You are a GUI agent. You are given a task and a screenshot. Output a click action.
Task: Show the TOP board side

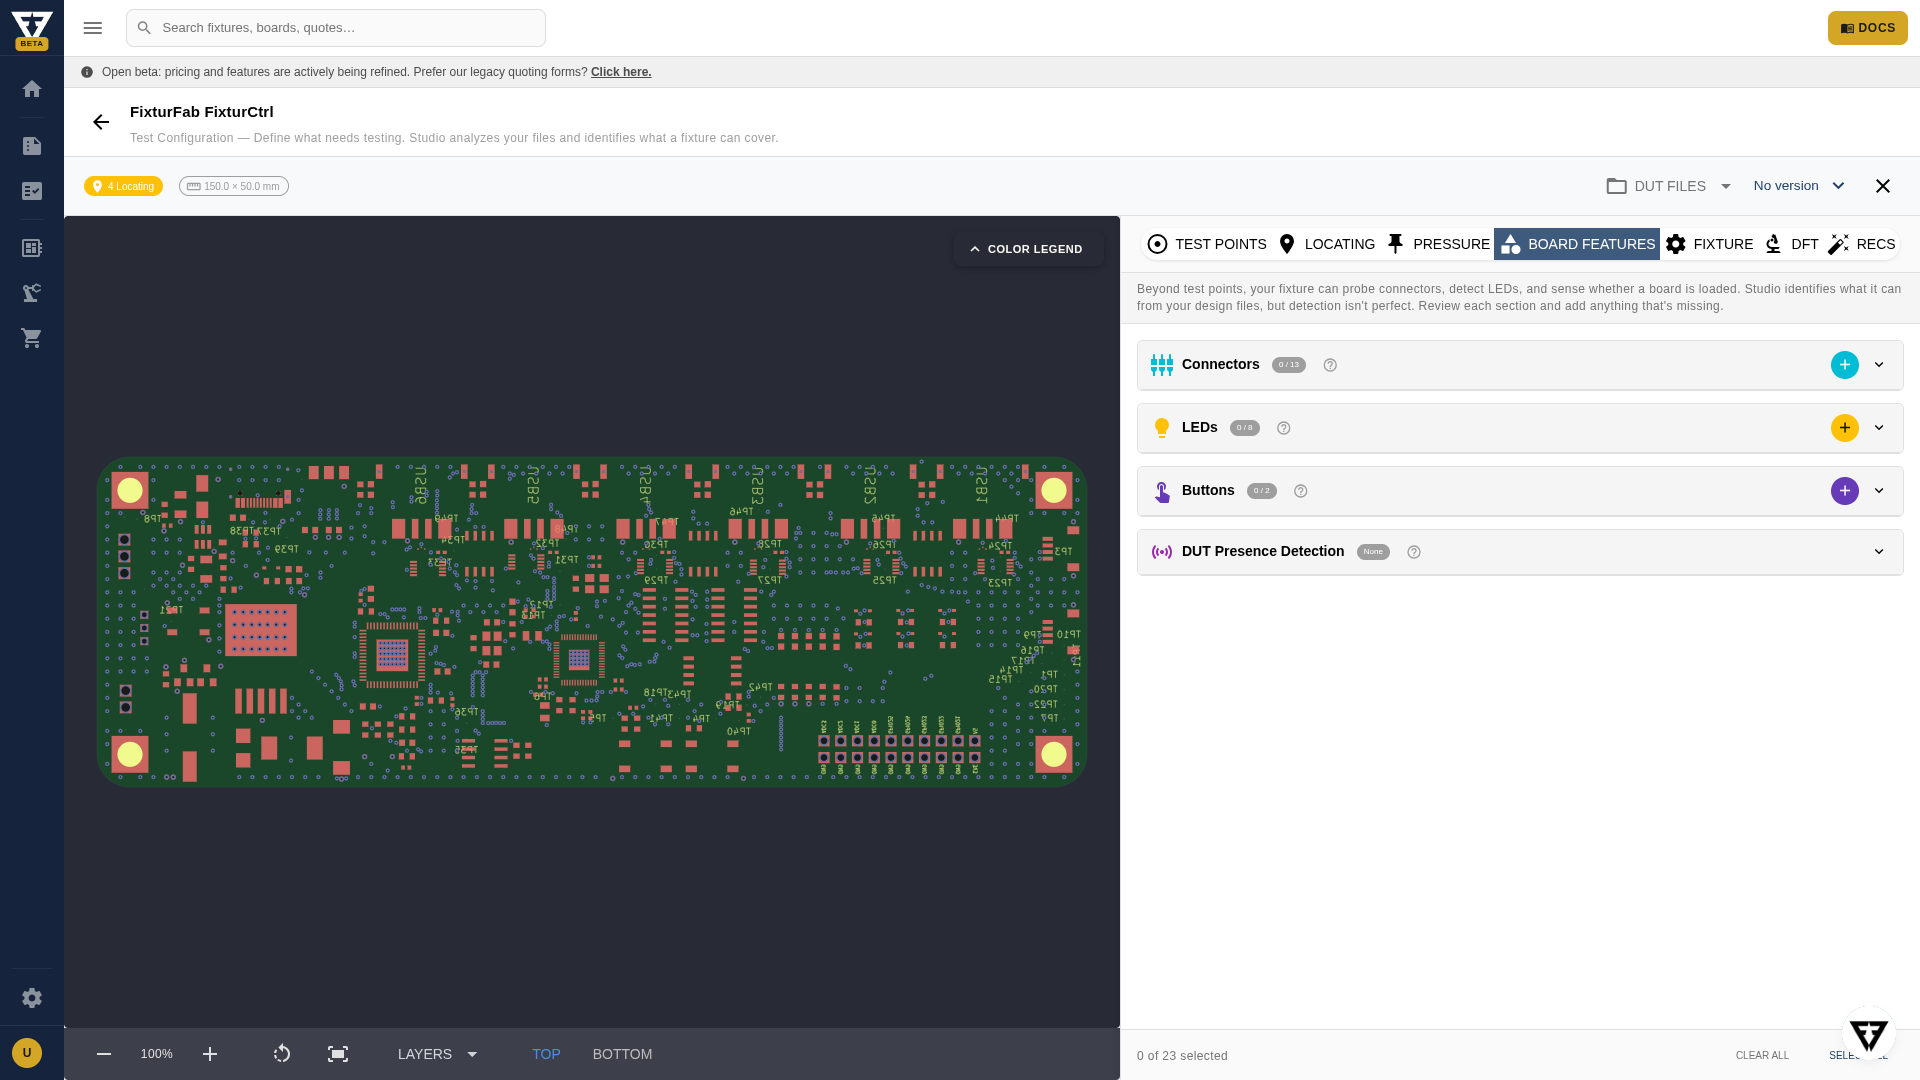point(546,1054)
